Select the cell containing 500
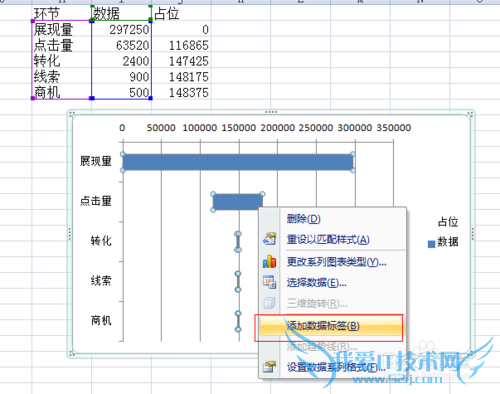 point(121,92)
